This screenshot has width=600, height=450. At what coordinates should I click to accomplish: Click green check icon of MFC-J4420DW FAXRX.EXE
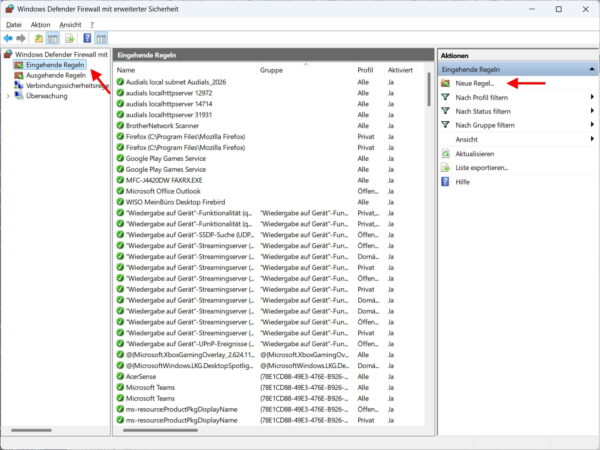(120, 180)
